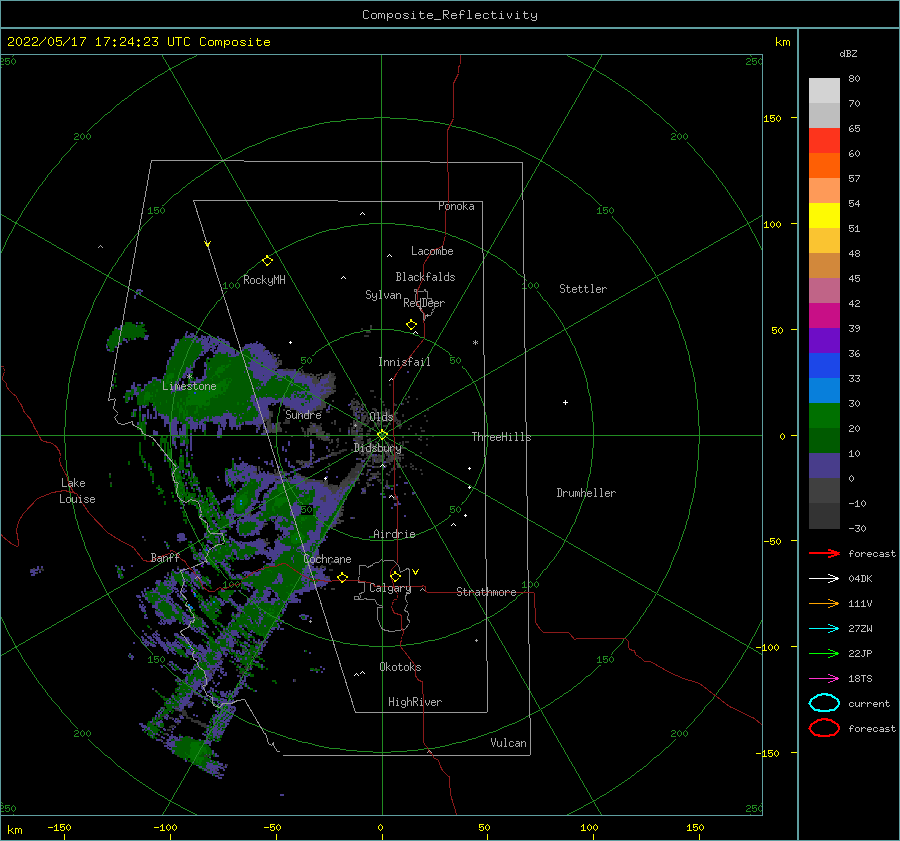900x841 pixels.
Task: Click -150 on the bottom km axis
Action: tap(59, 827)
